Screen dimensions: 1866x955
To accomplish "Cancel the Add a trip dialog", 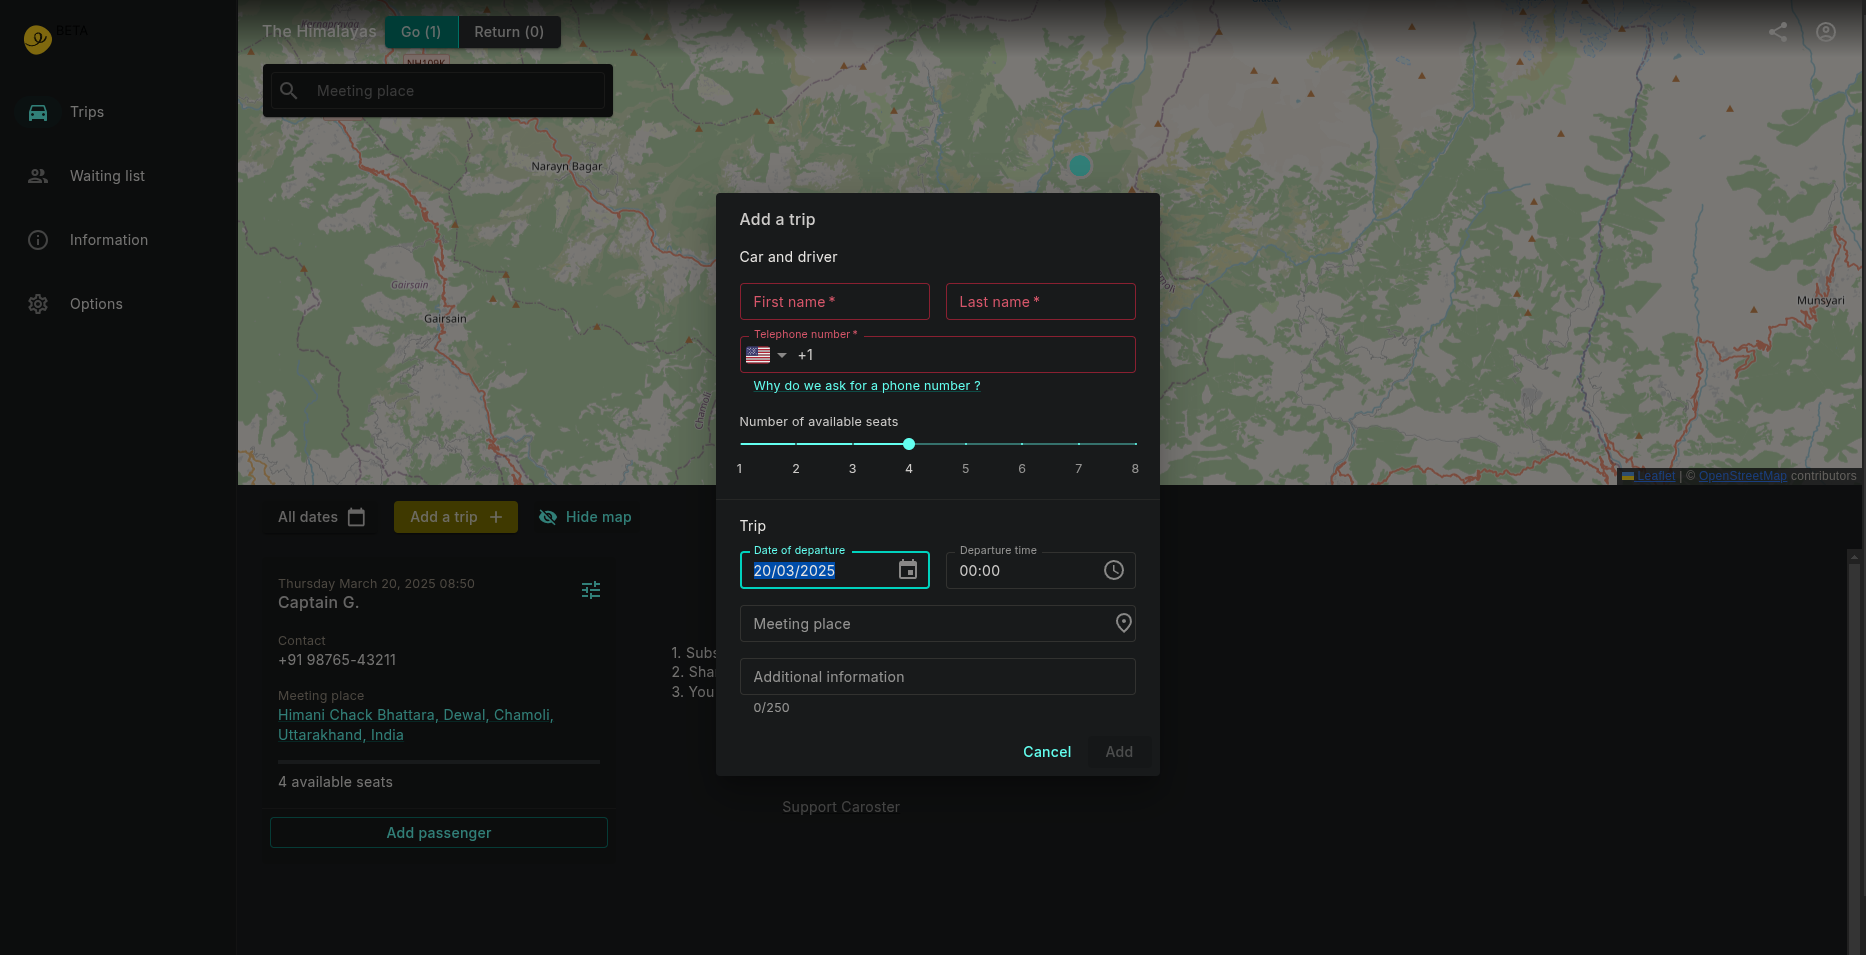I will pyautogui.click(x=1047, y=752).
